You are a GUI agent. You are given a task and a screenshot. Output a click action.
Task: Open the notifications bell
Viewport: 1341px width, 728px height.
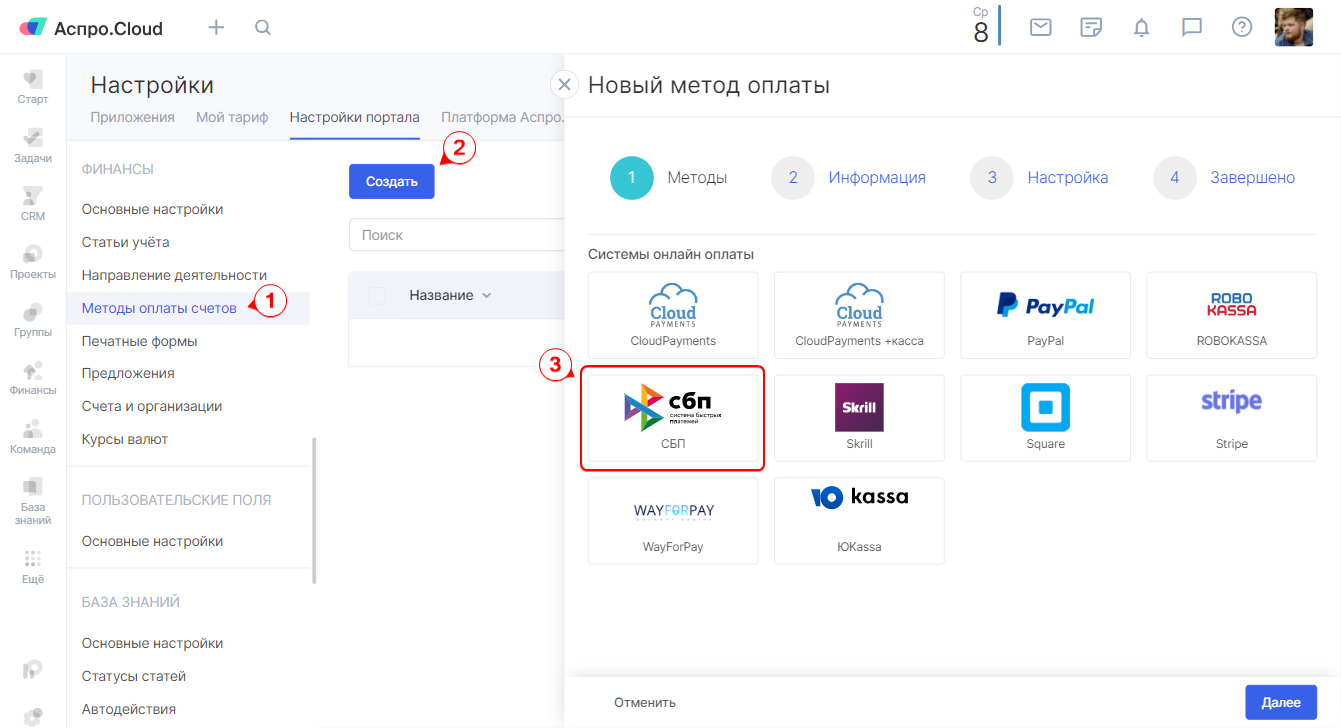[x=1141, y=27]
